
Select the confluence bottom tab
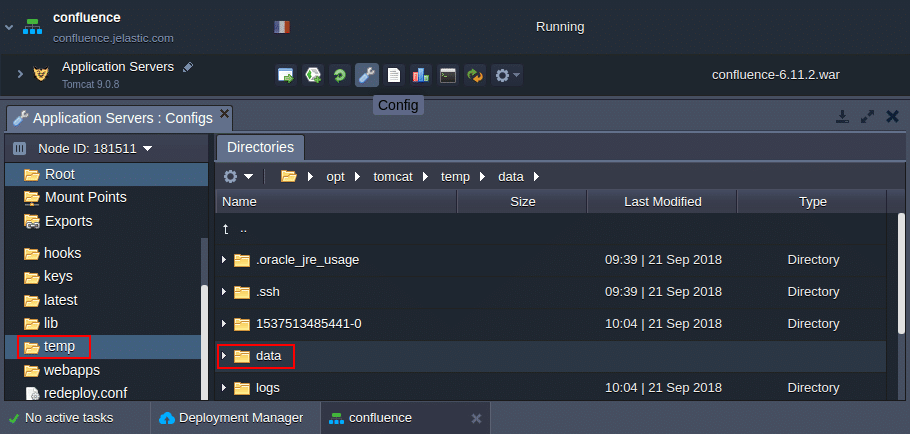click(x=405, y=418)
